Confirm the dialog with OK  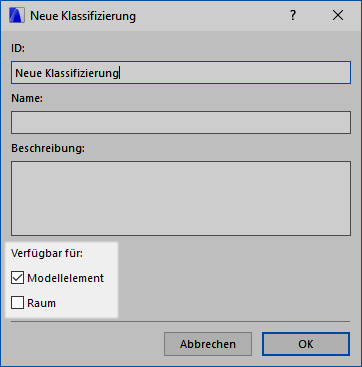(306, 344)
